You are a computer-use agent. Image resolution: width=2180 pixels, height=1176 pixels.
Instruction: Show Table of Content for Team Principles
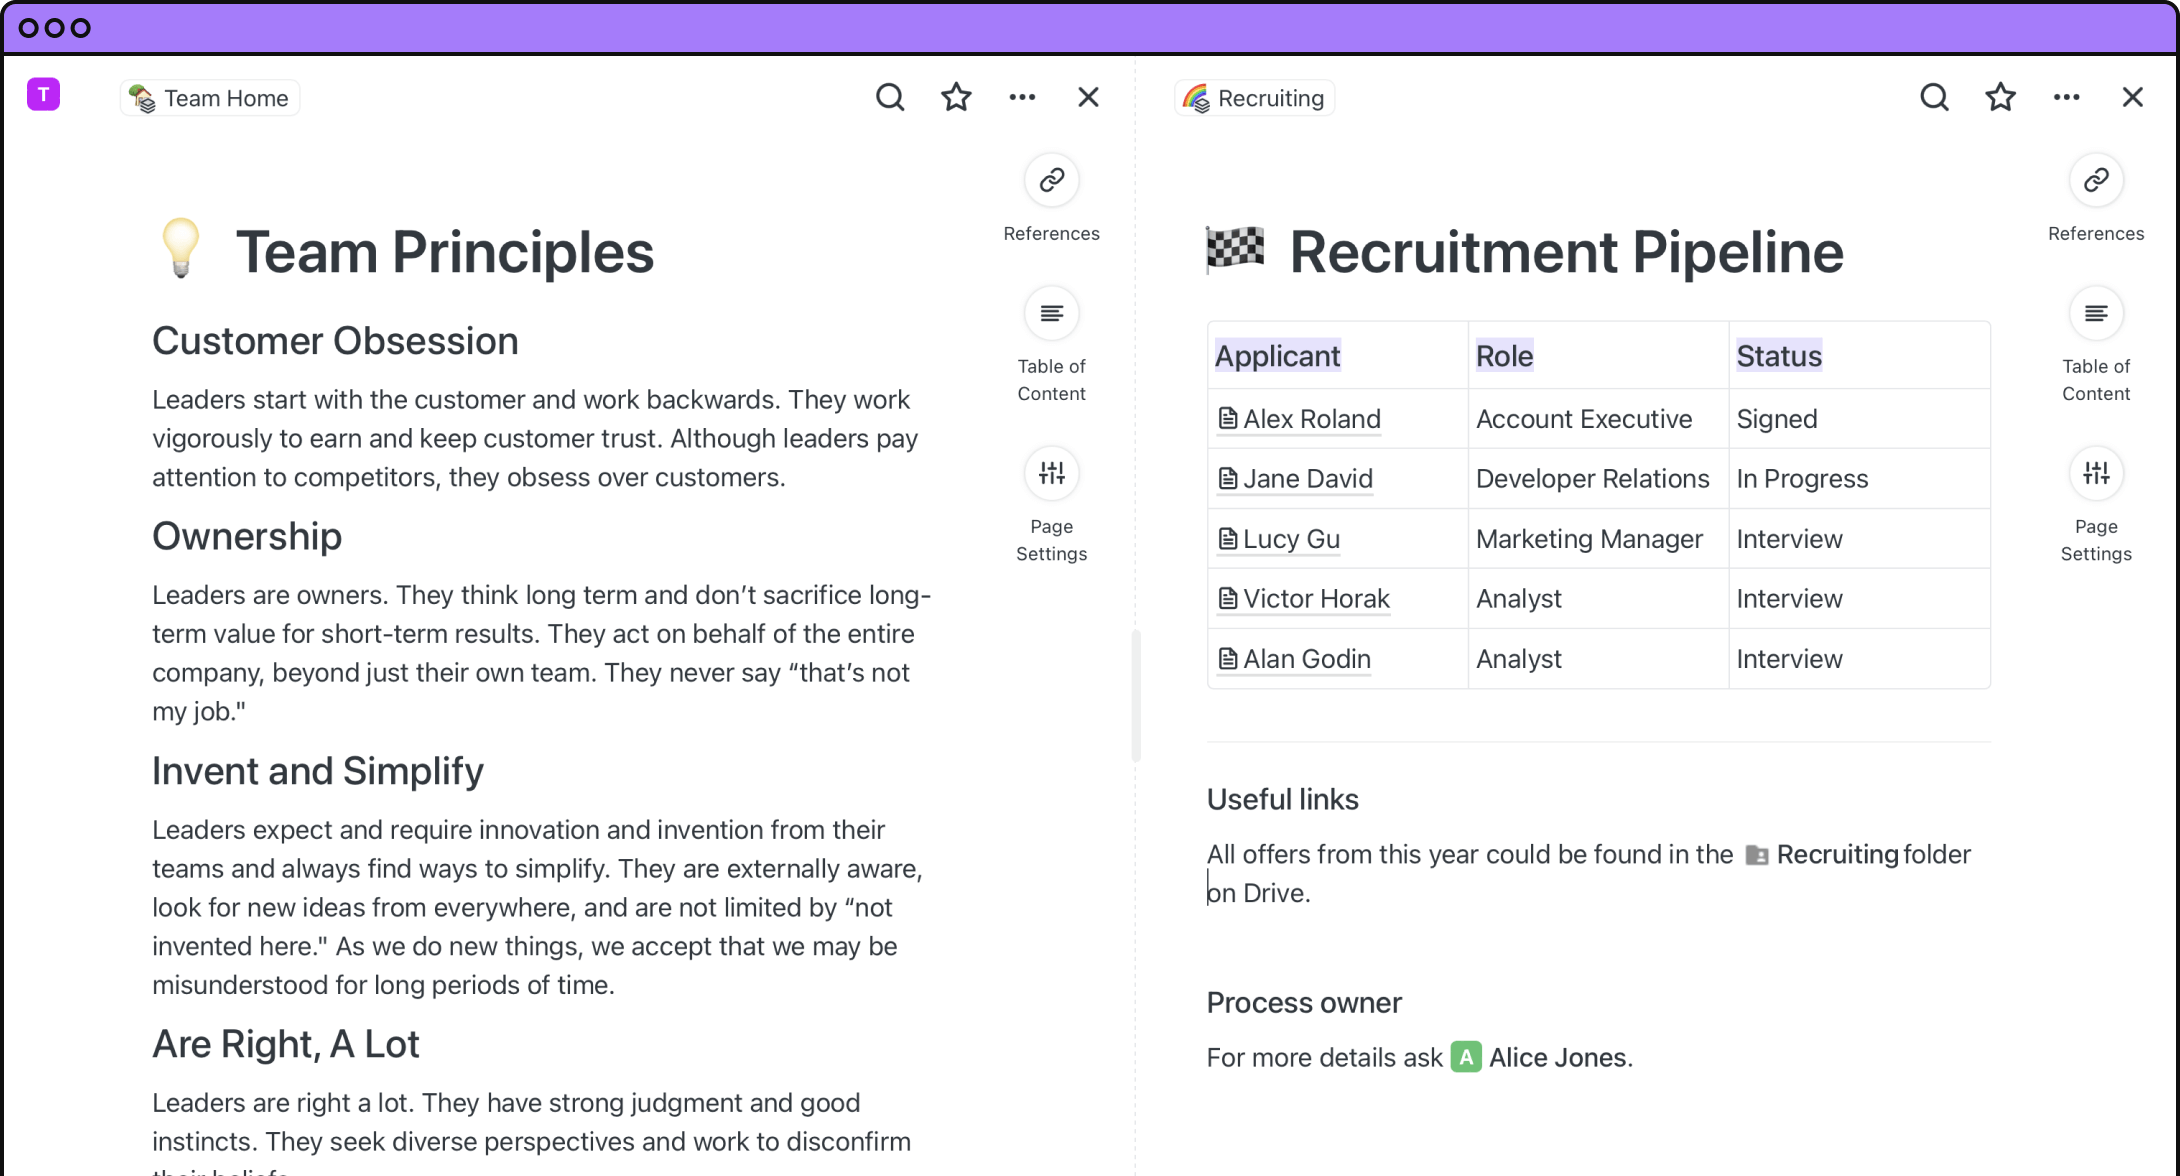click(1051, 314)
